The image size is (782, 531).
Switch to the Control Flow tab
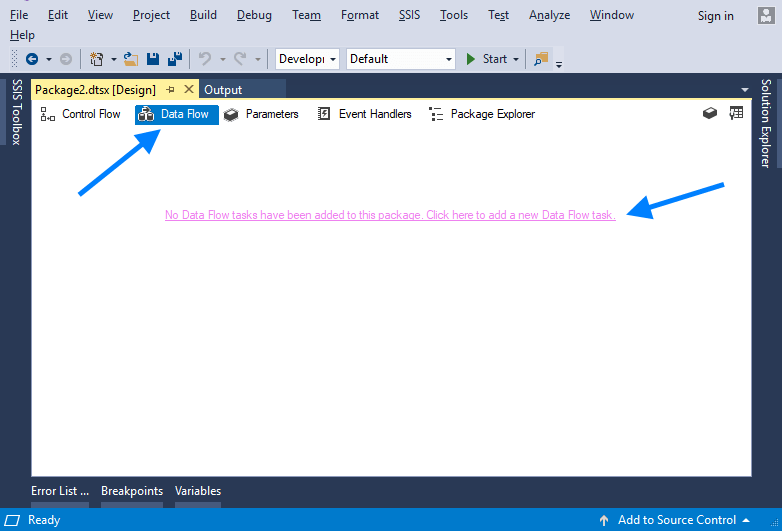click(81, 114)
